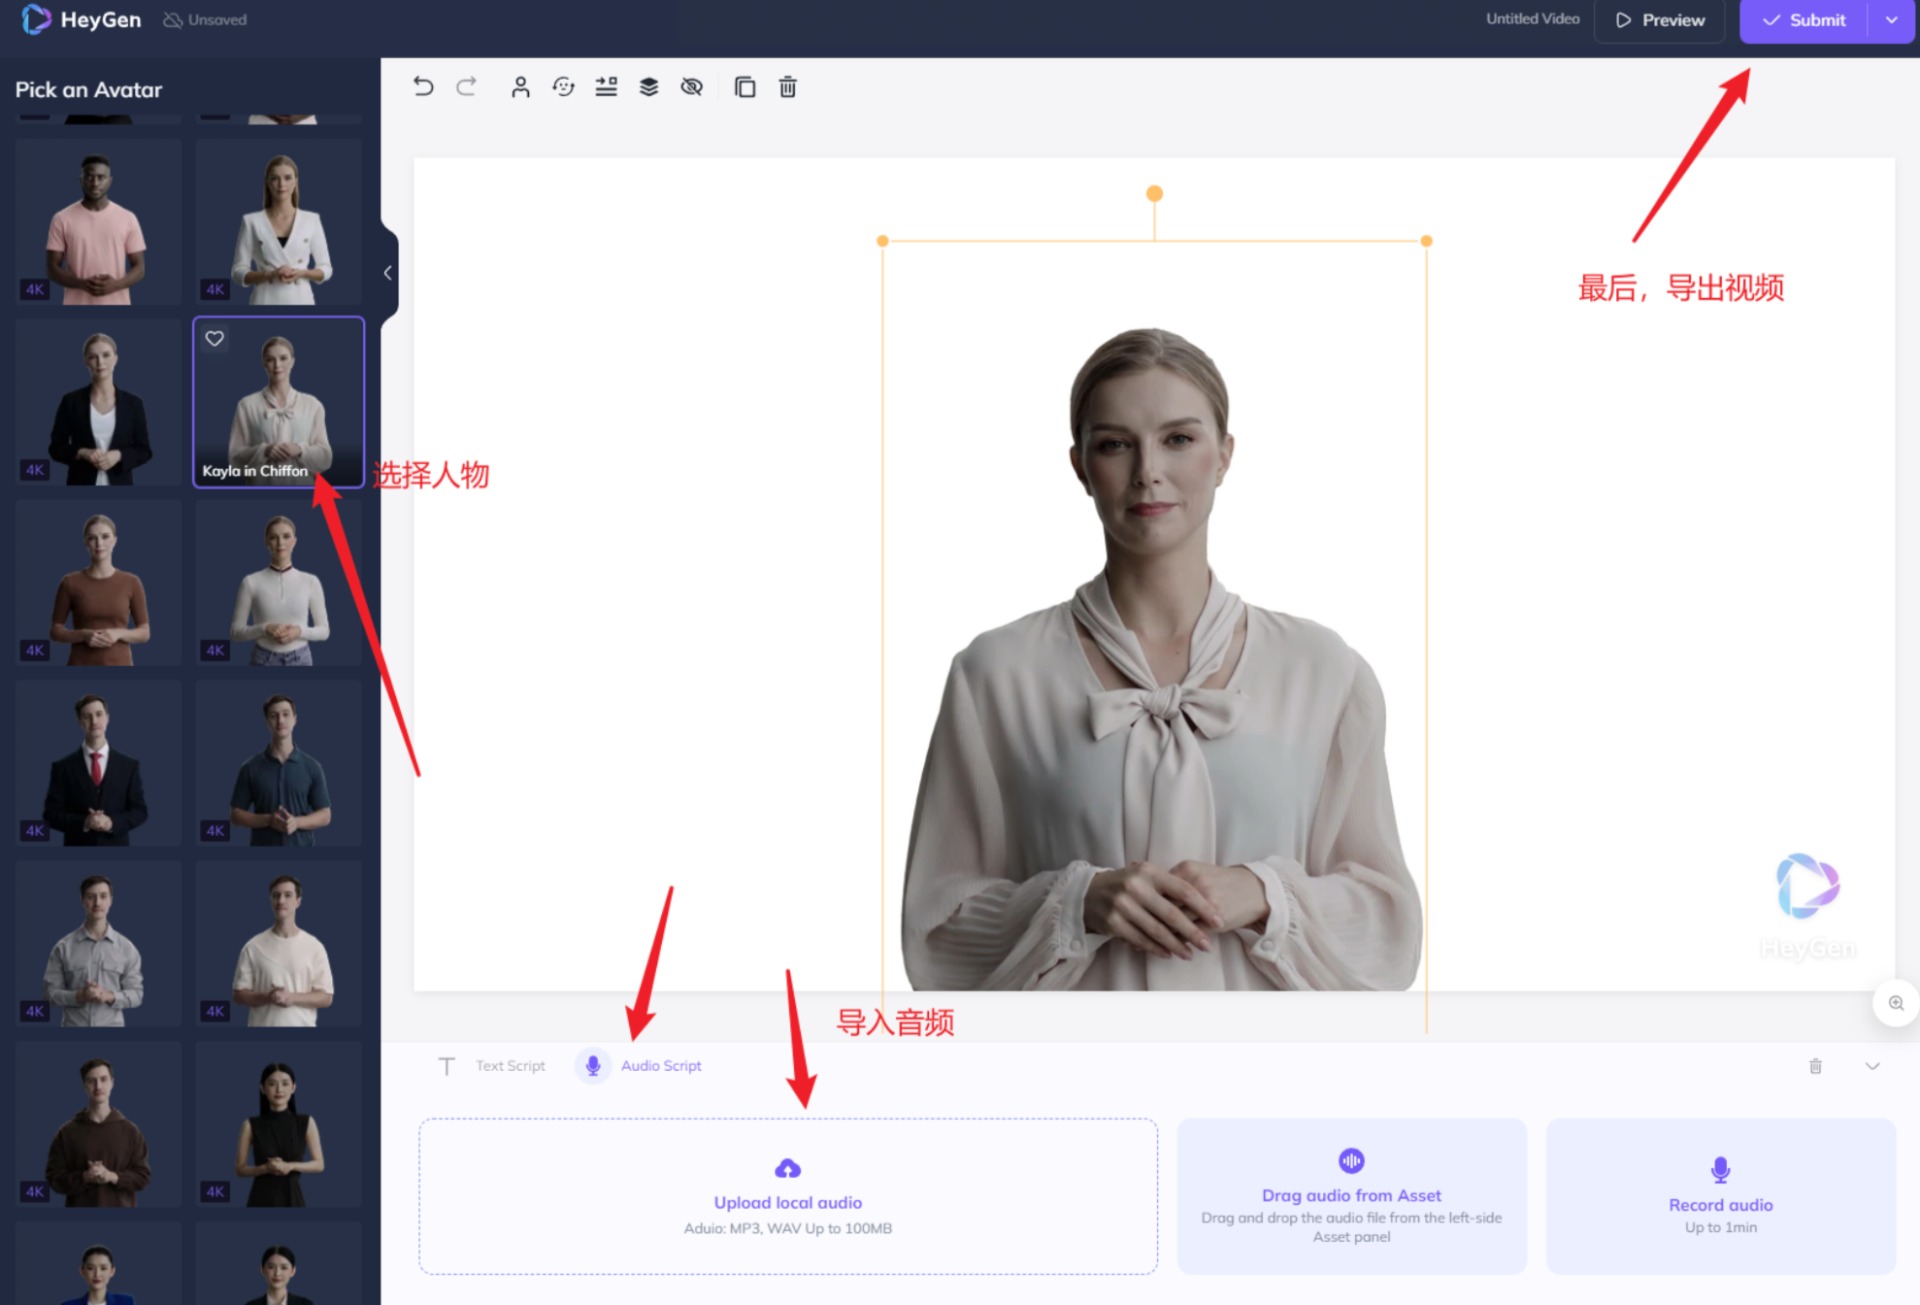Click the microphone icon in Record audio
The height and width of the screenshot is (1305, 1920).
click(x=1720, y=1170)
